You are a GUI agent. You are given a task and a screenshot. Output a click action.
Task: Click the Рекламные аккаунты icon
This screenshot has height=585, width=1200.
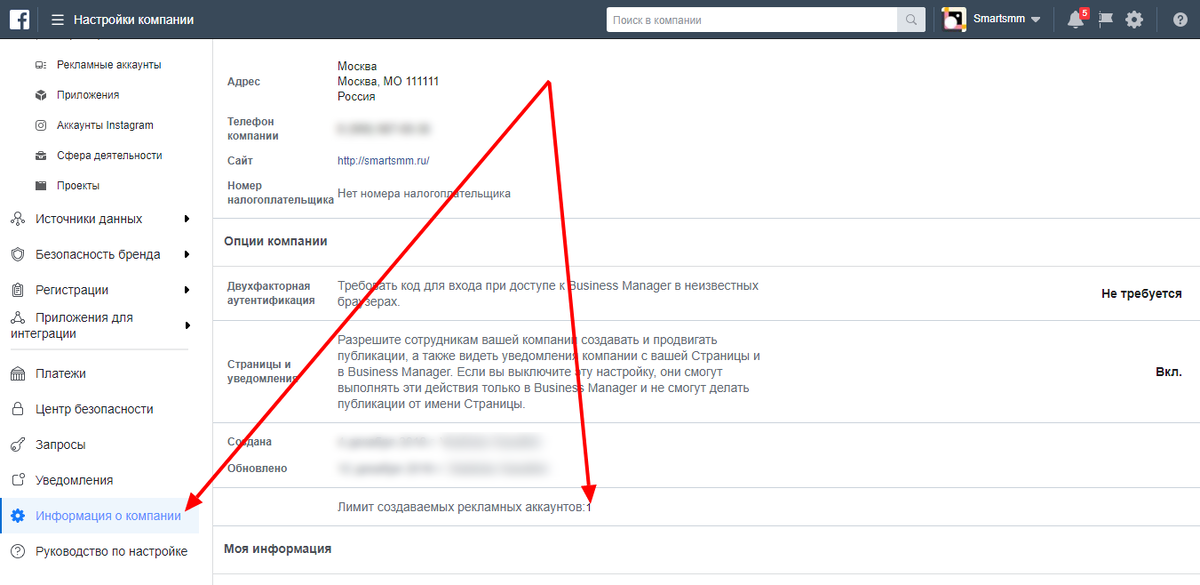click(41, 65)
